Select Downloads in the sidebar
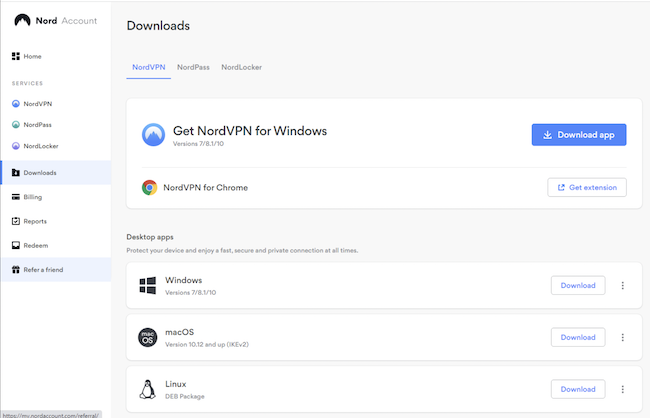The height and width of the screenshot is (418, 650). [56, 173]
